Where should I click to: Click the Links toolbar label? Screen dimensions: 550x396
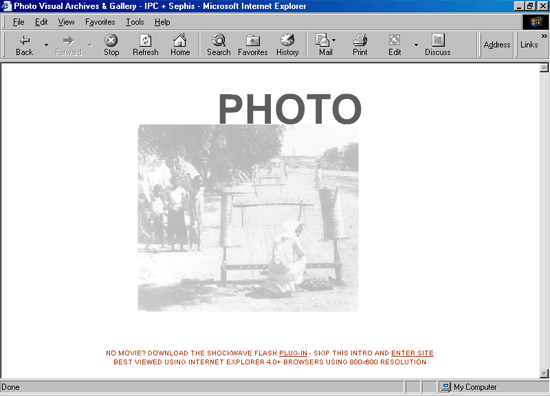click(529, 45)
